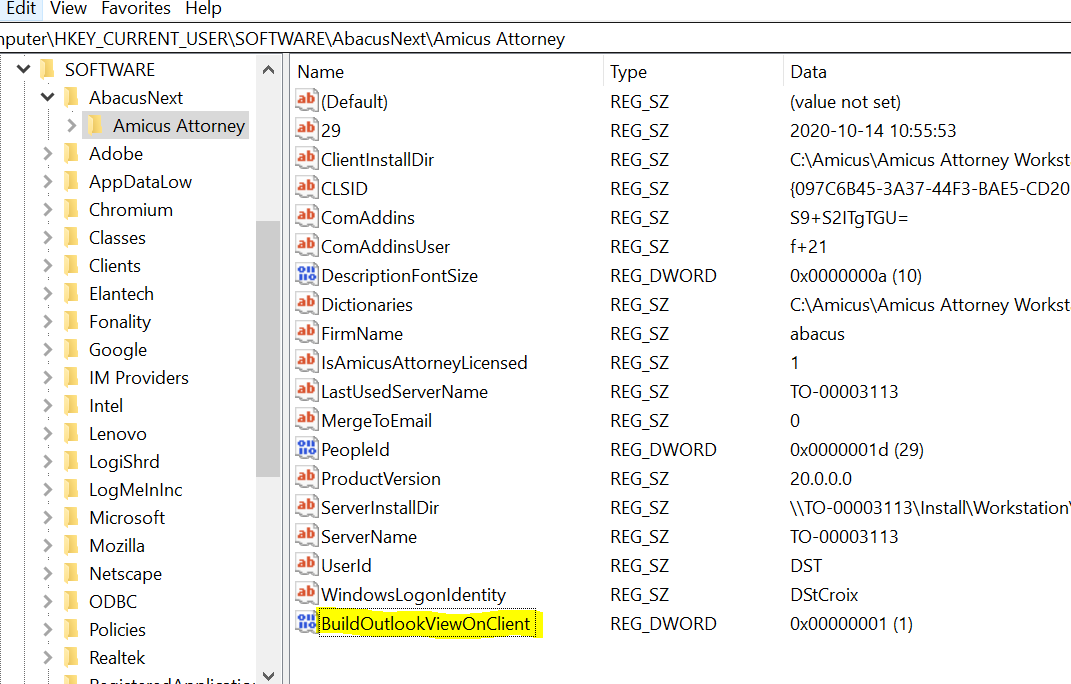
Task: Open the View menu
Action: click(67, 8)
